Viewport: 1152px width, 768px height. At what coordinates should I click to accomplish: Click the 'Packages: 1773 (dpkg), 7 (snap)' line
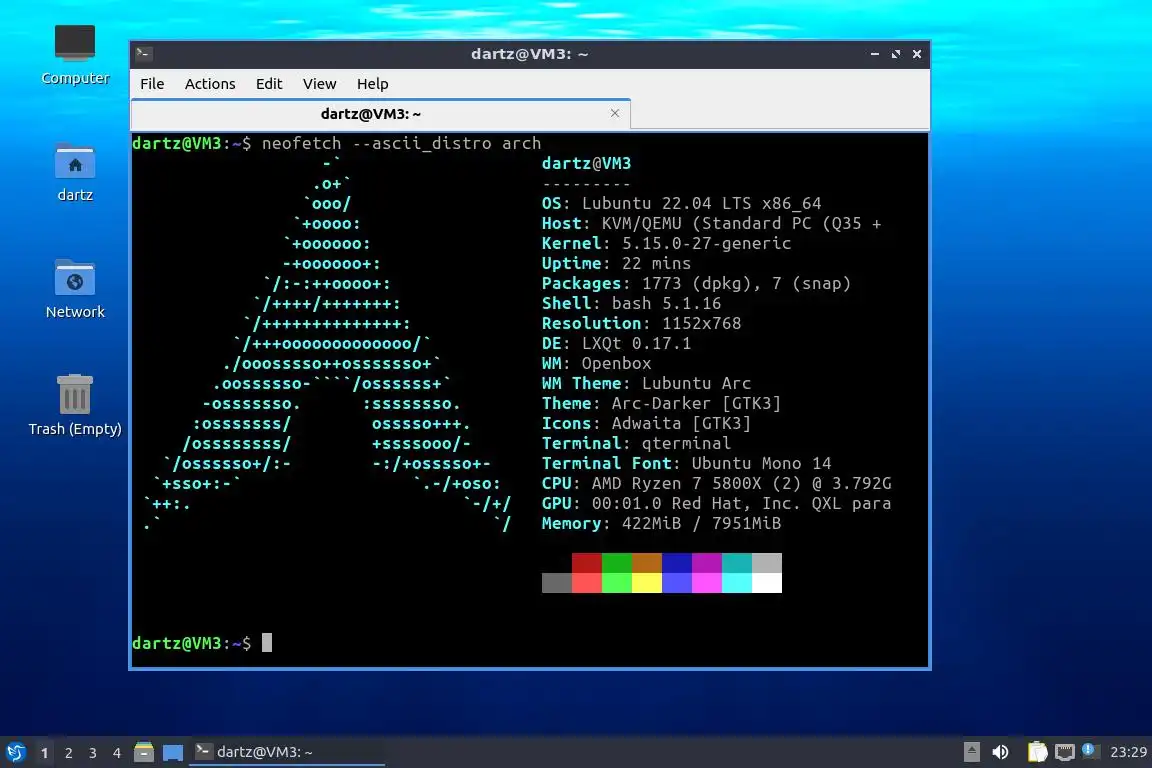pos(696,284)
